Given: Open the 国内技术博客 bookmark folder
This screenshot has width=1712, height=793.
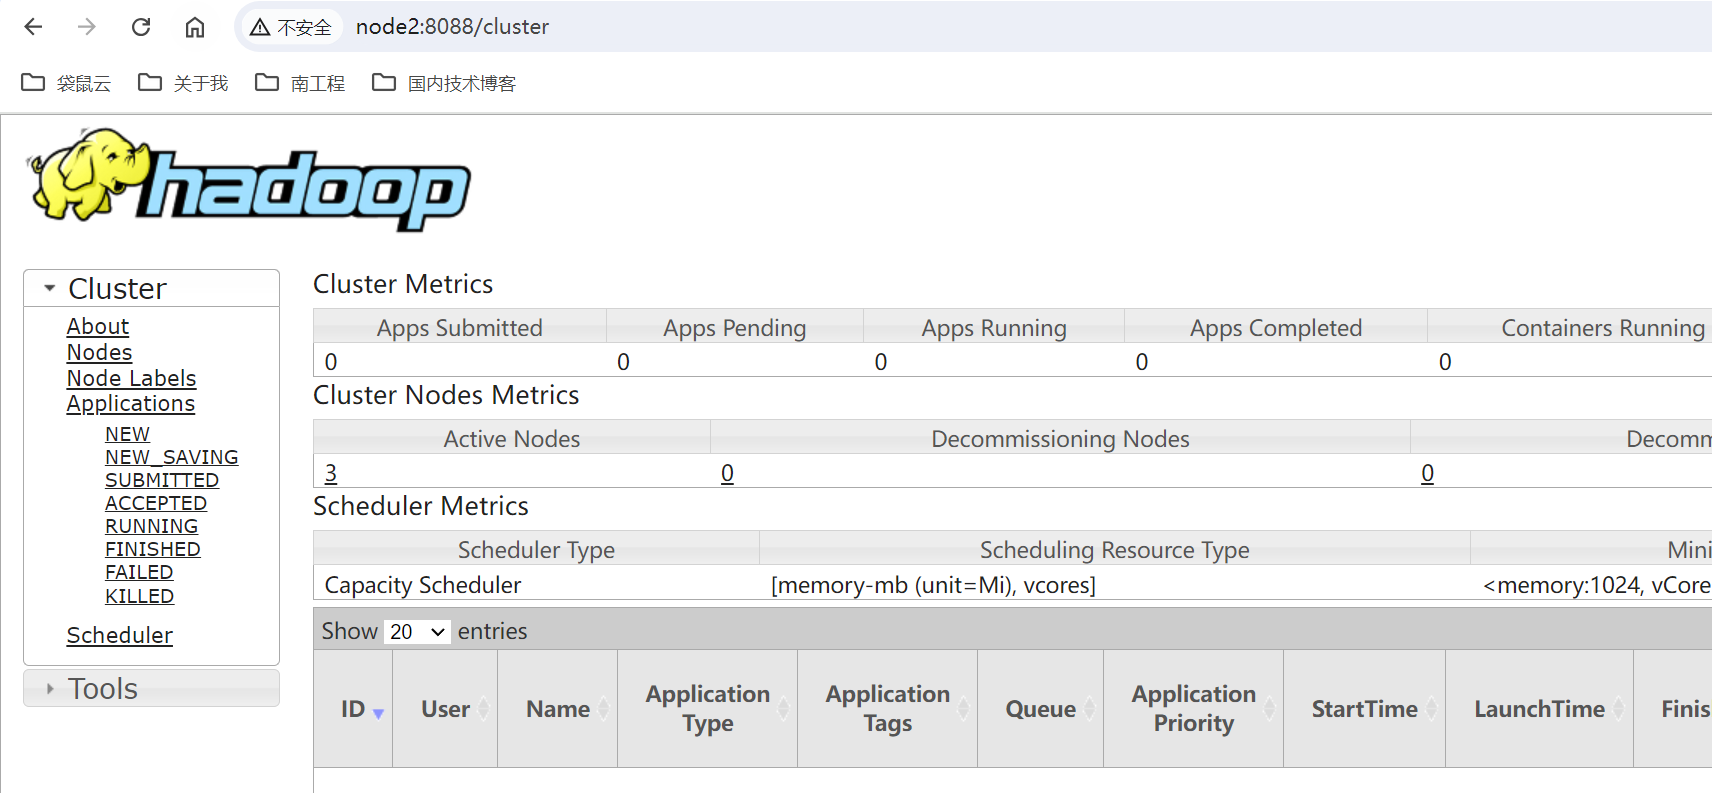Looking at the screenshot, I should pyautogui.click(x=444, y=83).
